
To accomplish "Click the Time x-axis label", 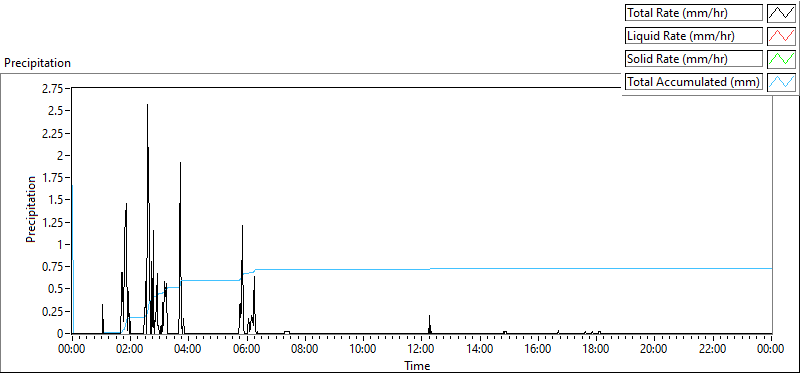I will [417, 366].
